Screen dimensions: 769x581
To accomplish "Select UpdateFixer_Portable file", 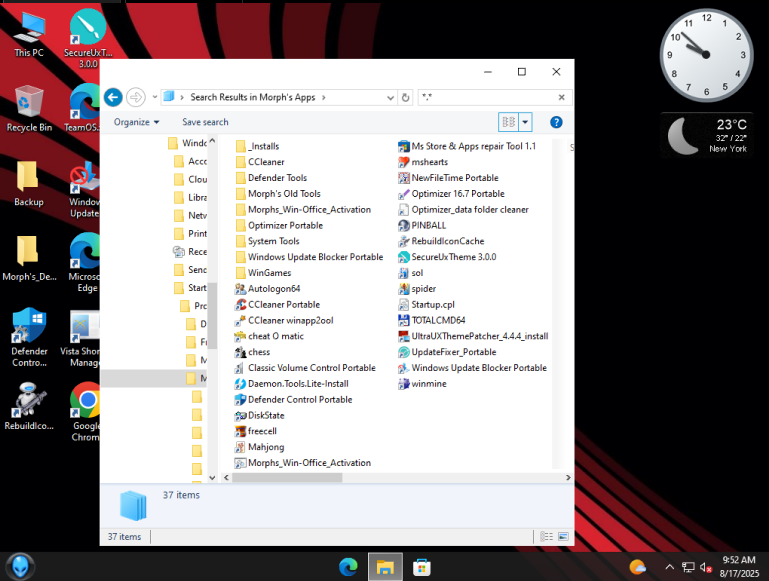I will (x=447, y=352).
